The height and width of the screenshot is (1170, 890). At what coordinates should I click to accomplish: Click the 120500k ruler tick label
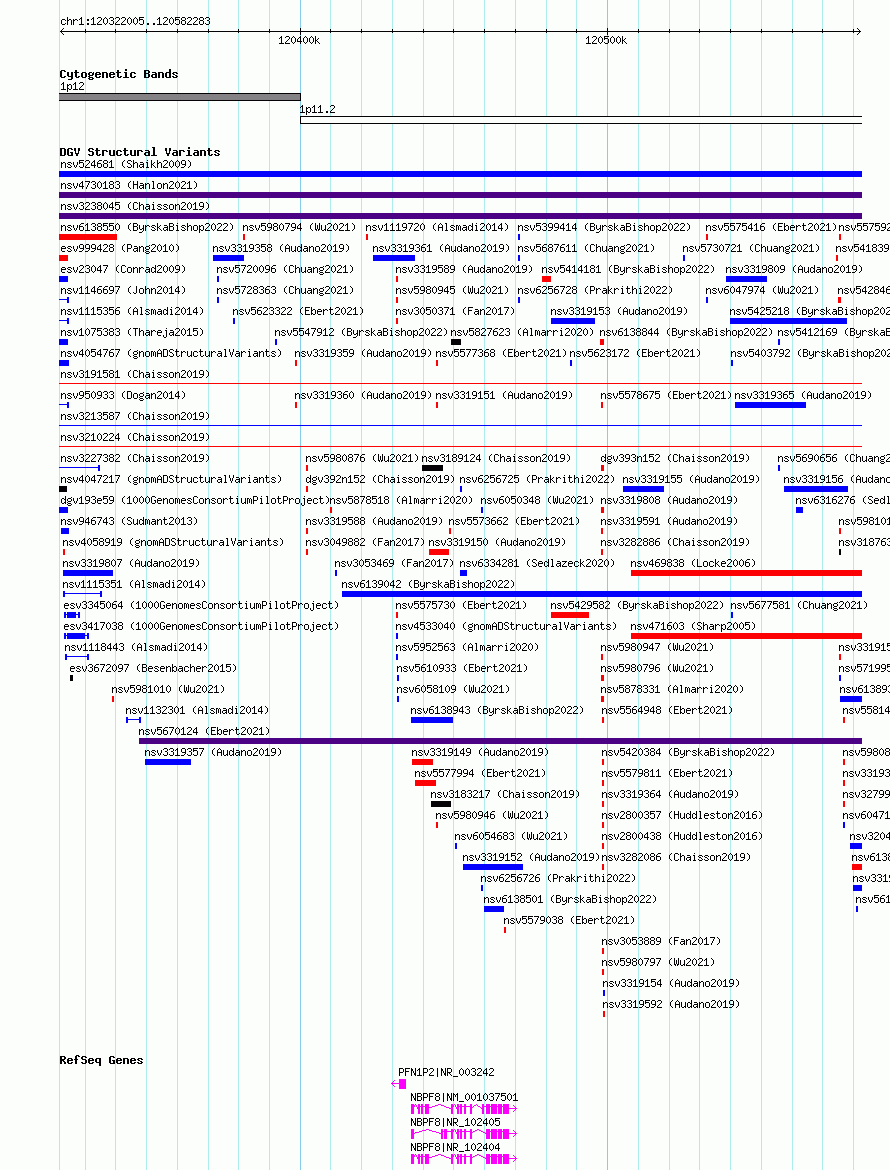[606, 40]
